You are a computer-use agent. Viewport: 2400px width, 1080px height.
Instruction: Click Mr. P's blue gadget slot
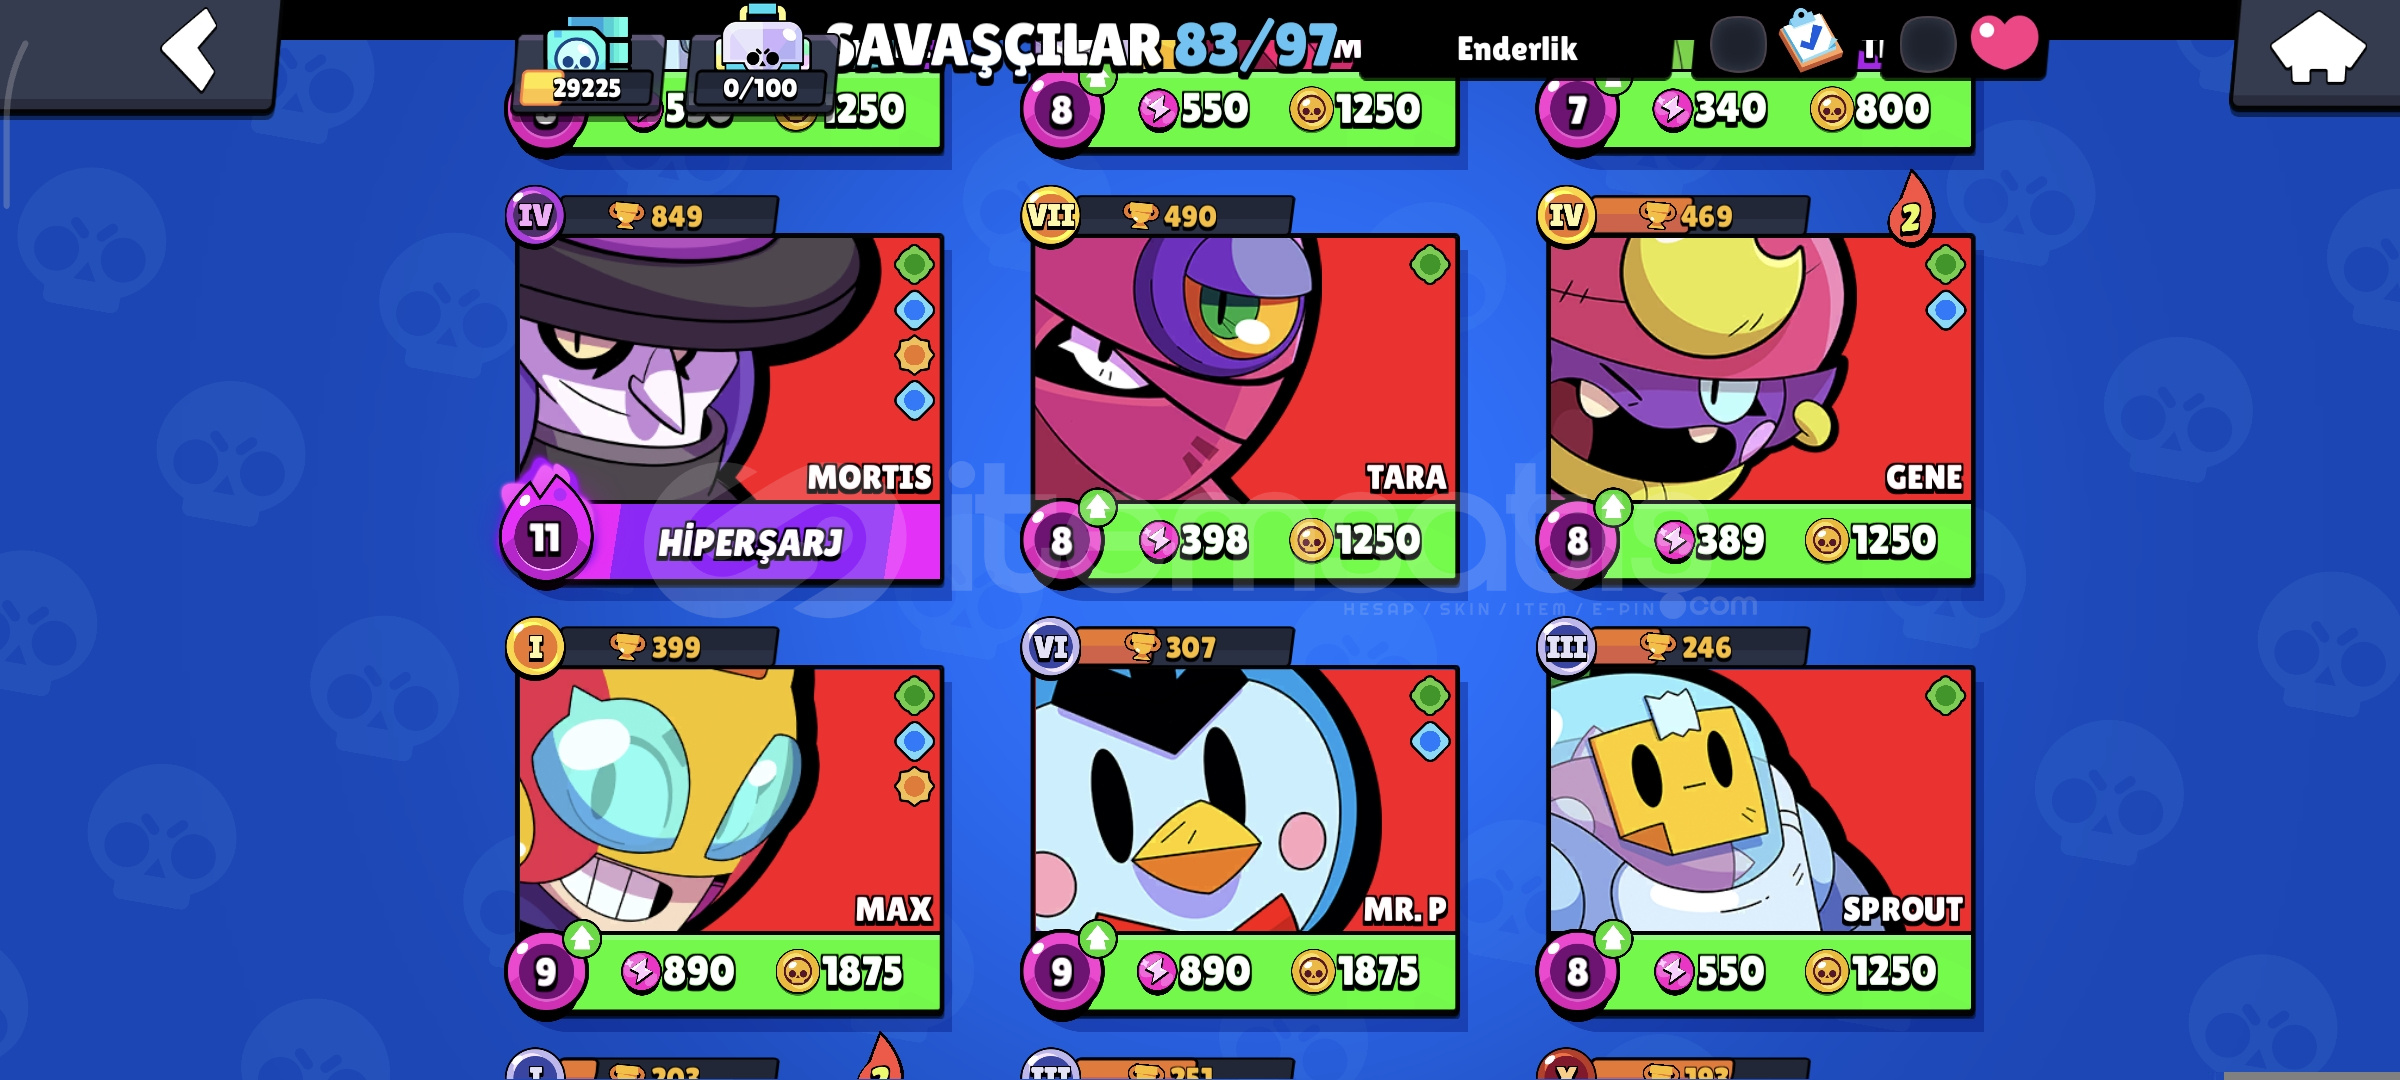tap(1429, 741)
